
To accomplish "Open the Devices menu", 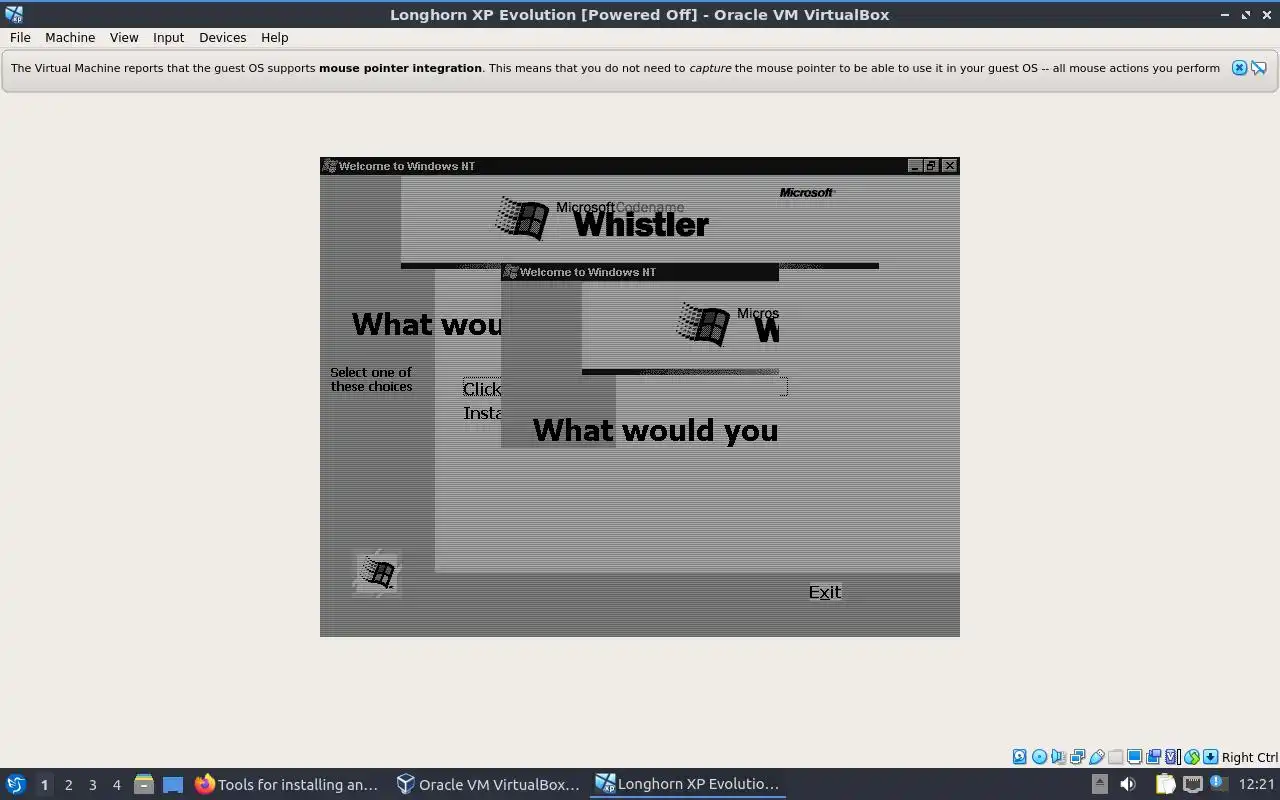I will point(222,37).
